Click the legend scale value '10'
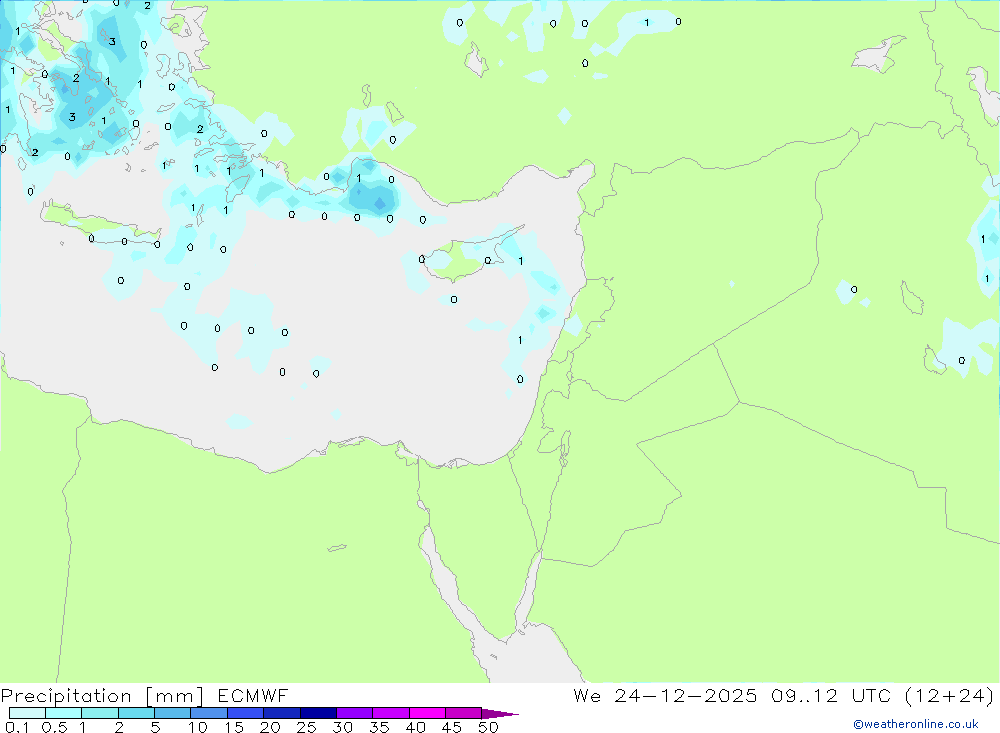 pos(198,727)
